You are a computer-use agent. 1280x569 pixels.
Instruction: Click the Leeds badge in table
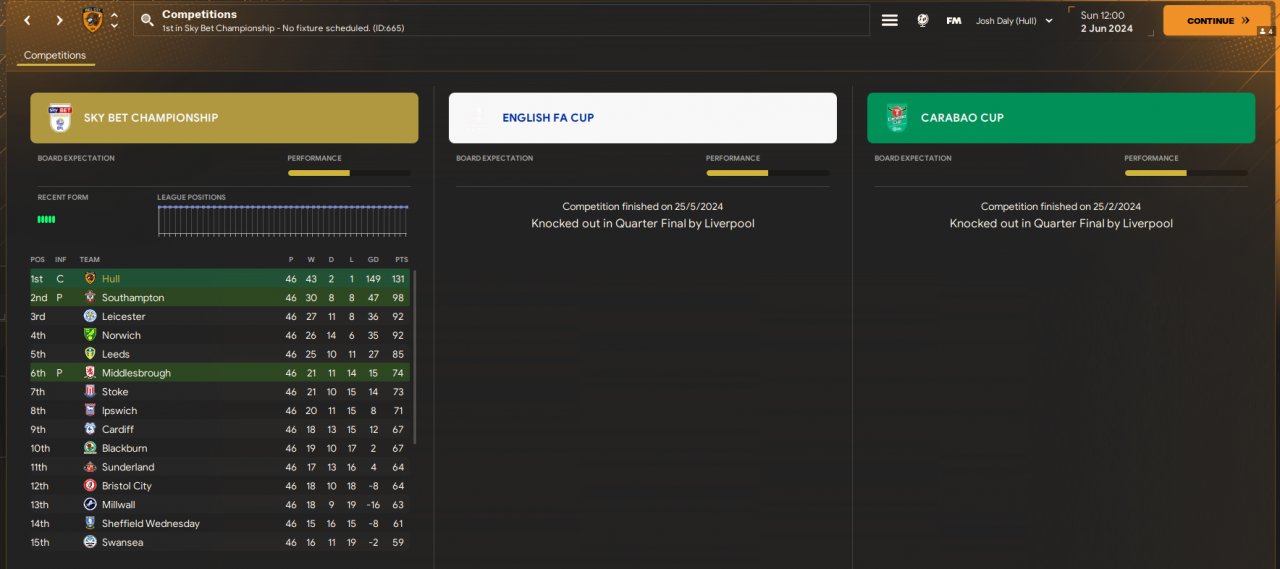(x=90, y=354)
